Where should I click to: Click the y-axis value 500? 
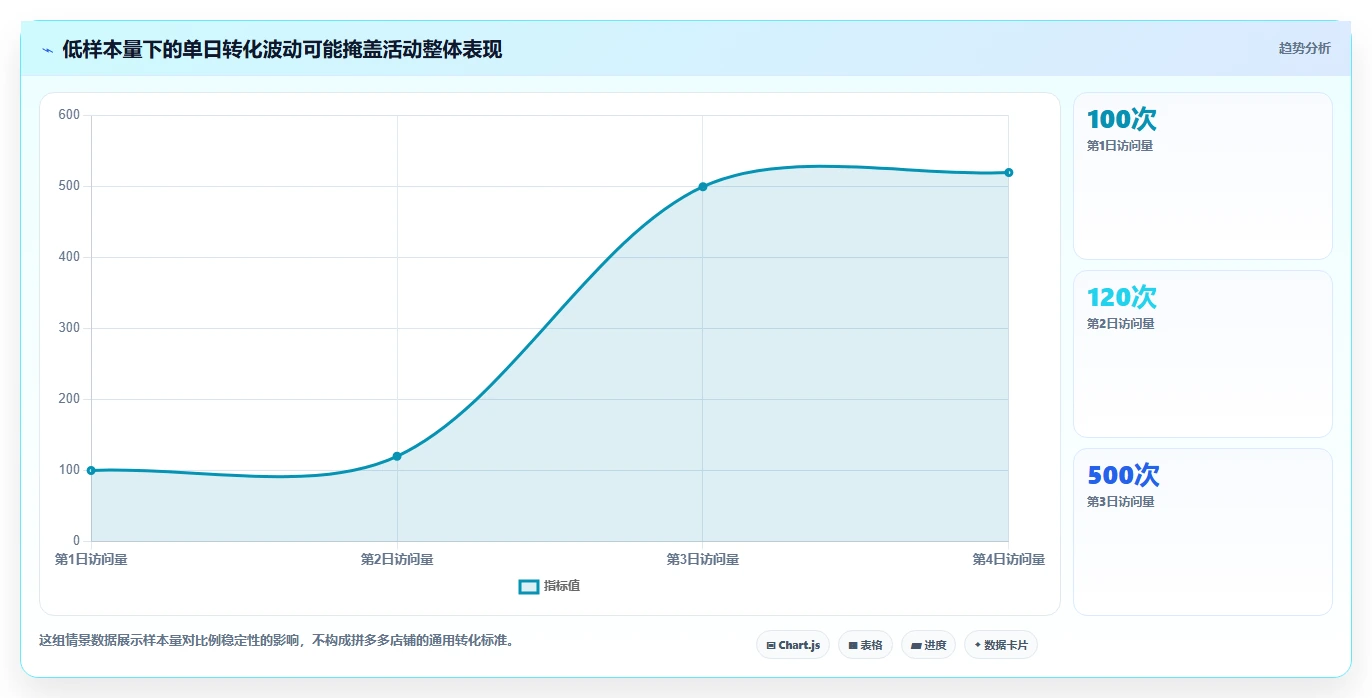click(x=69, y=186)
